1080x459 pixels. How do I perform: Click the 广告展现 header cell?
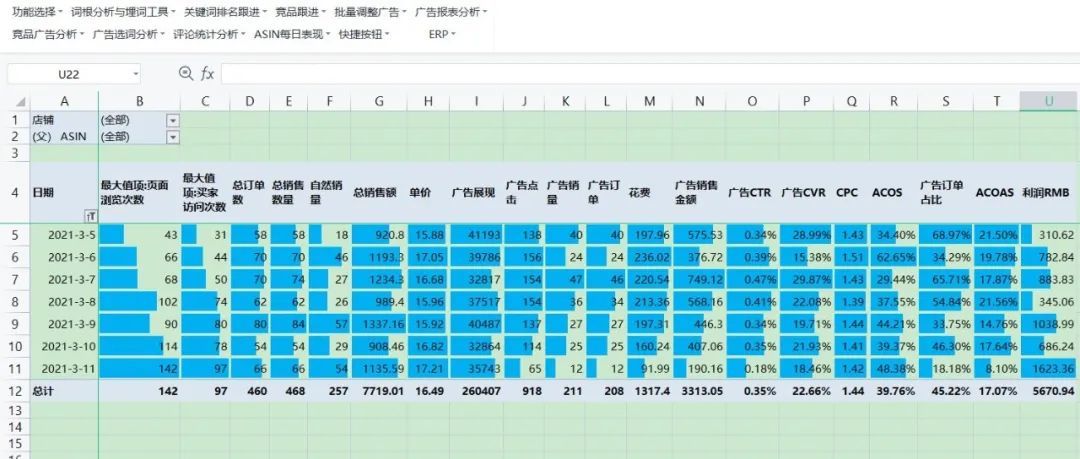[x=476, y=193]
